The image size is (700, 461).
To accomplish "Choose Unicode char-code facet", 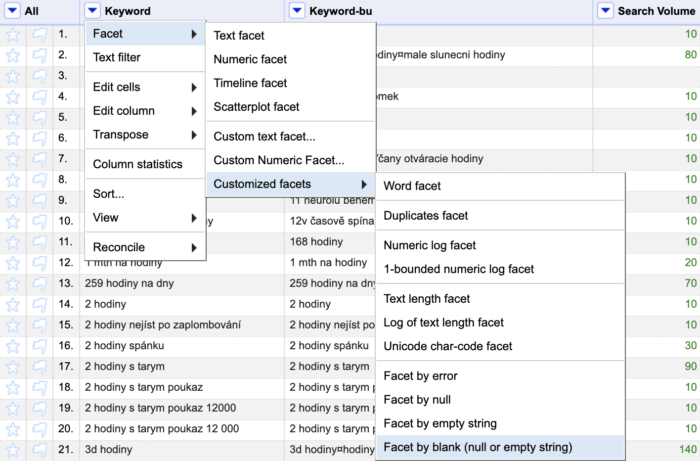I will 500,346.
